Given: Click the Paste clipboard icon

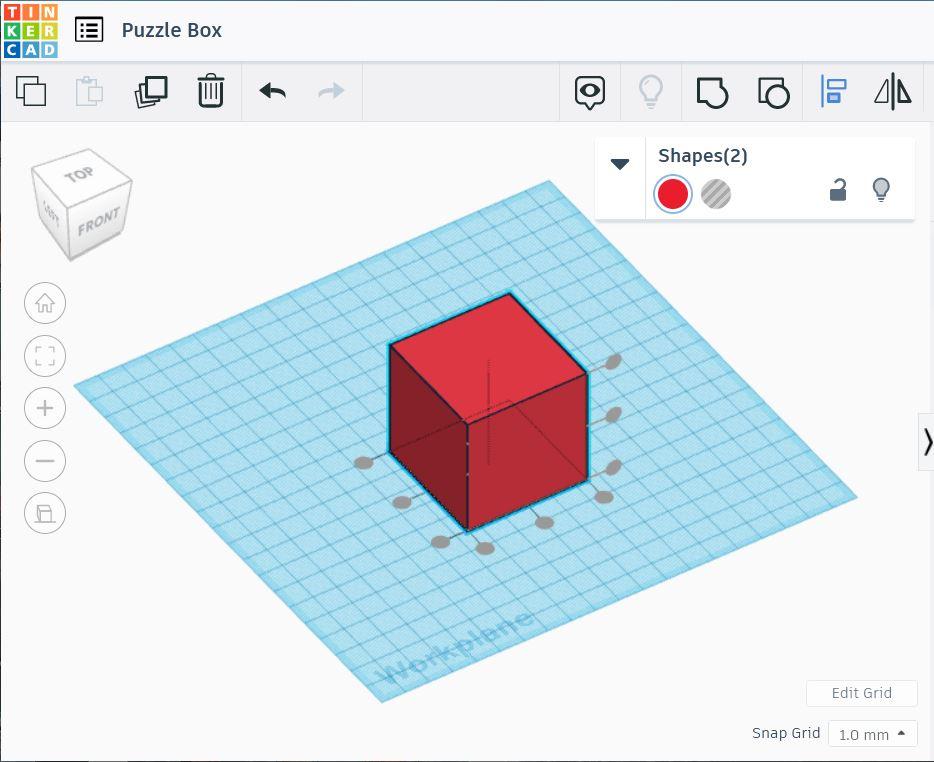Looking at the screenshot, I should (89, 91).
